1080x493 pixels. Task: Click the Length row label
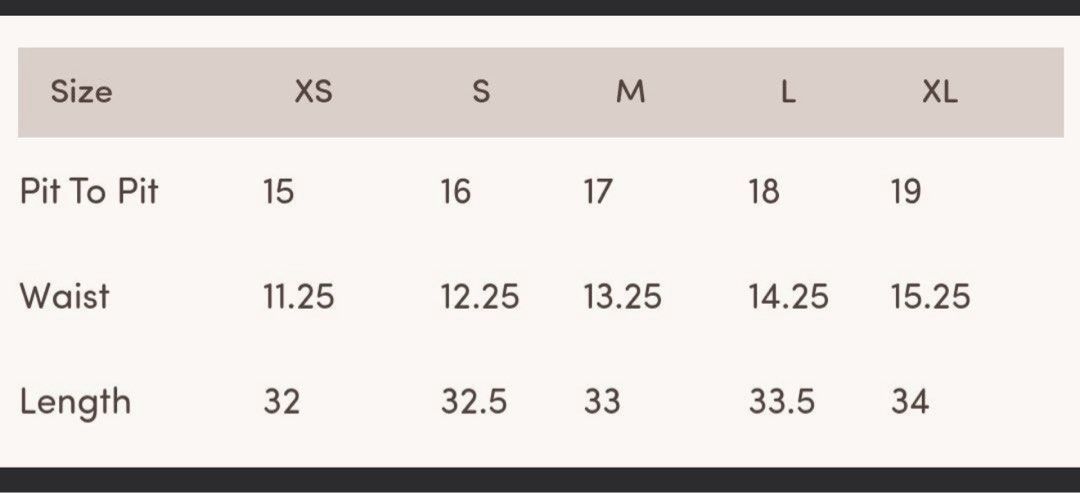coord(75,402)
